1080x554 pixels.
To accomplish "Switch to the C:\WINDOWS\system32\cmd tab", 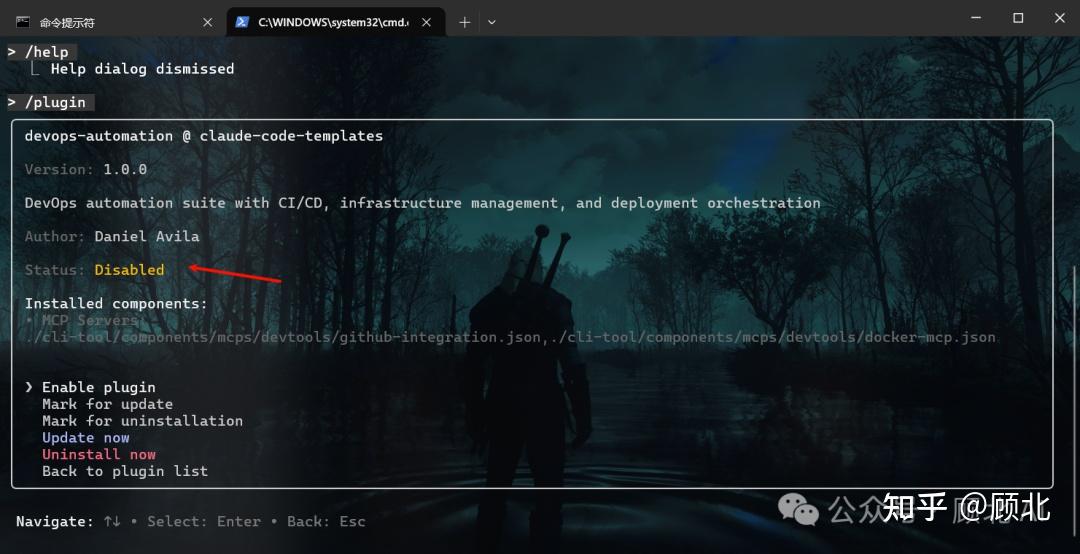I will [335, 22].
